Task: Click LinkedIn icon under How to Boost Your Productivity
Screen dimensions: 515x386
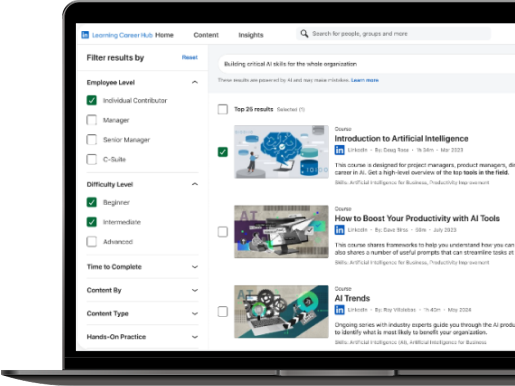Action: point(339,230)
